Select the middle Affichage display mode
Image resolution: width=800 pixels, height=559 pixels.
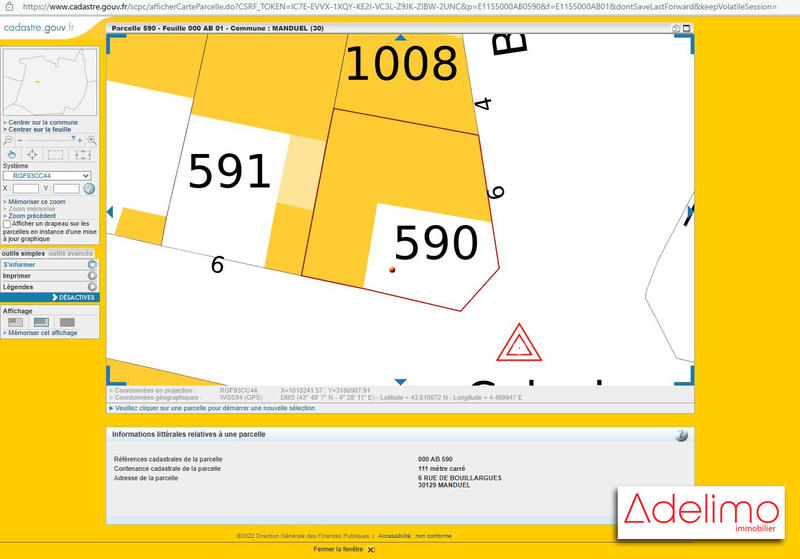pyautogui.click(x=41, y=322)
